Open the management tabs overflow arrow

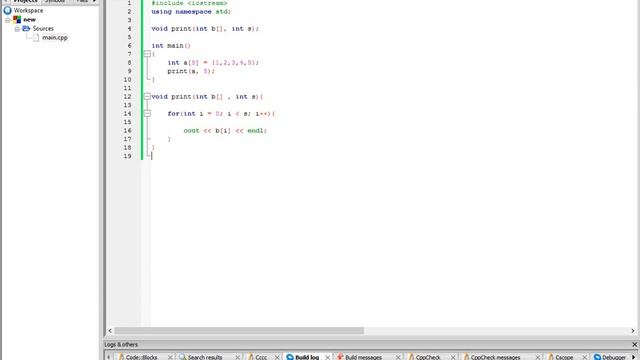tap(94, 1)
